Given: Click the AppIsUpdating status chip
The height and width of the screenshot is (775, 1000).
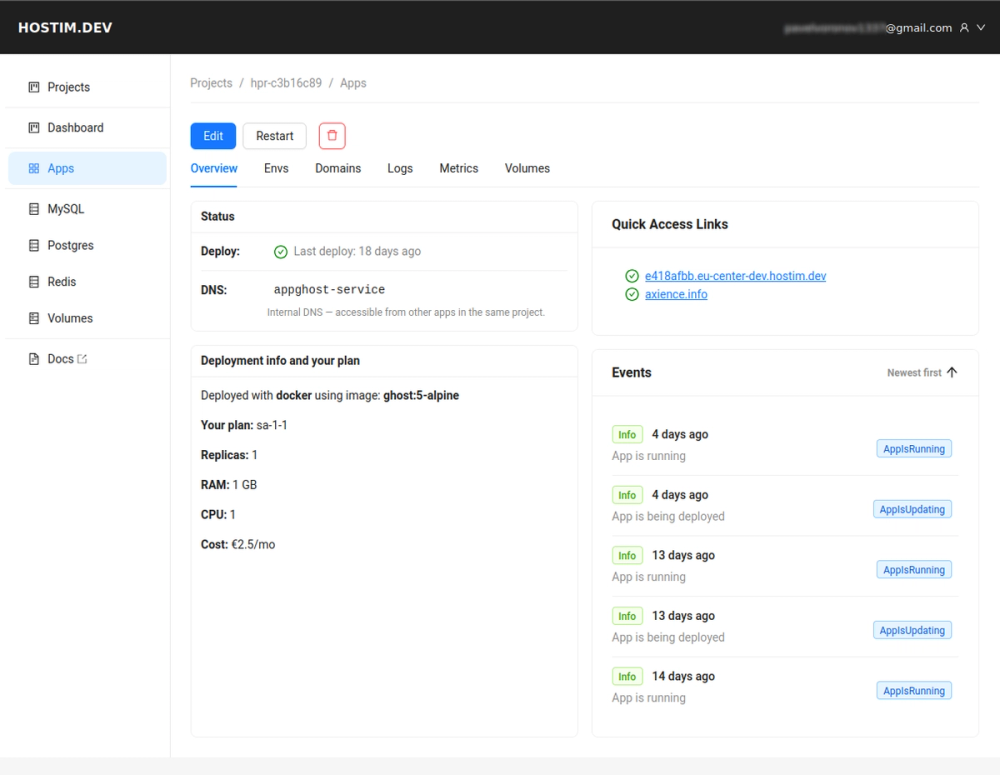Looking at the screenshot, I should coord(912,509).
